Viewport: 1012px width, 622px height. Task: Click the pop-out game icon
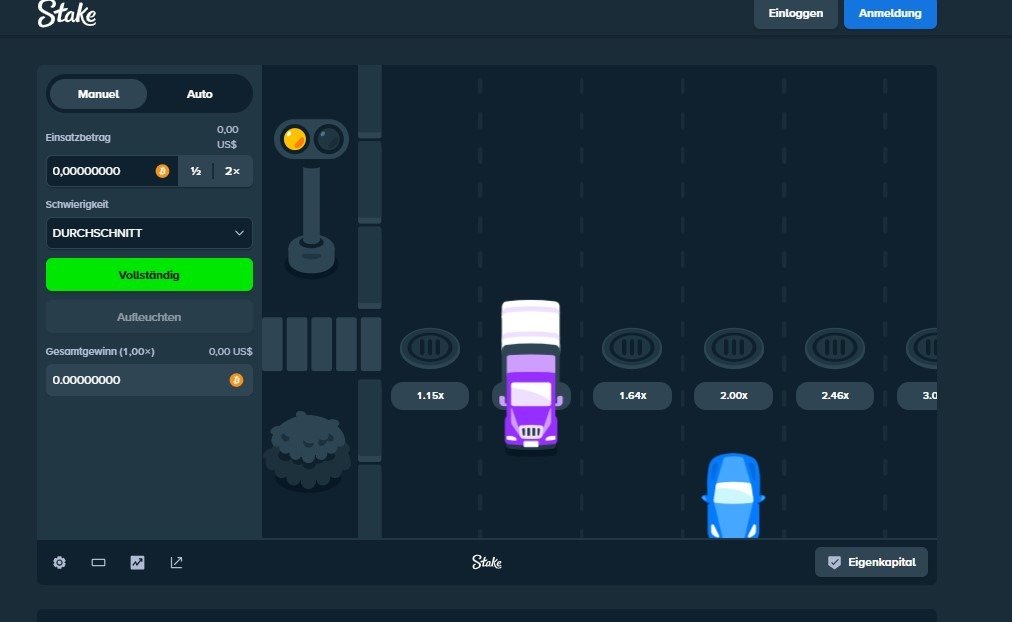(176, 563)
